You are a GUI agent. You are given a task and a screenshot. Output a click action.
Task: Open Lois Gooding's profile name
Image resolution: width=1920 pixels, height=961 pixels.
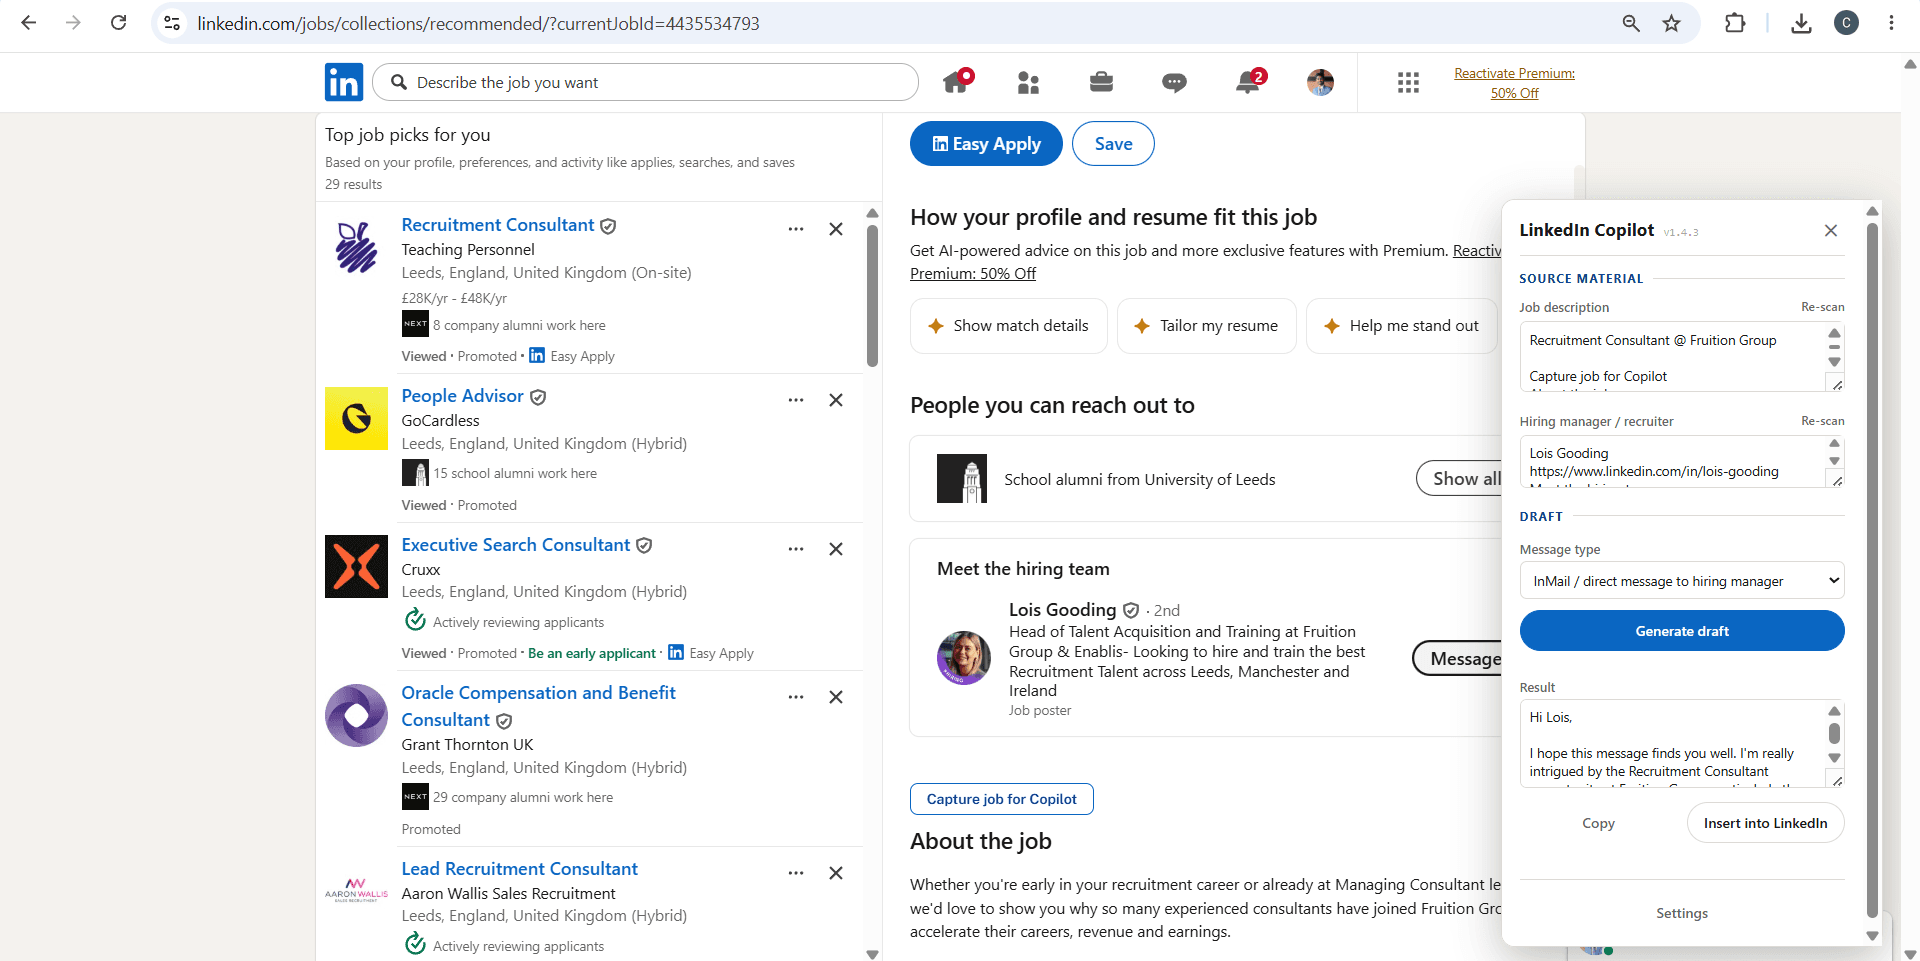[1062, 610]
